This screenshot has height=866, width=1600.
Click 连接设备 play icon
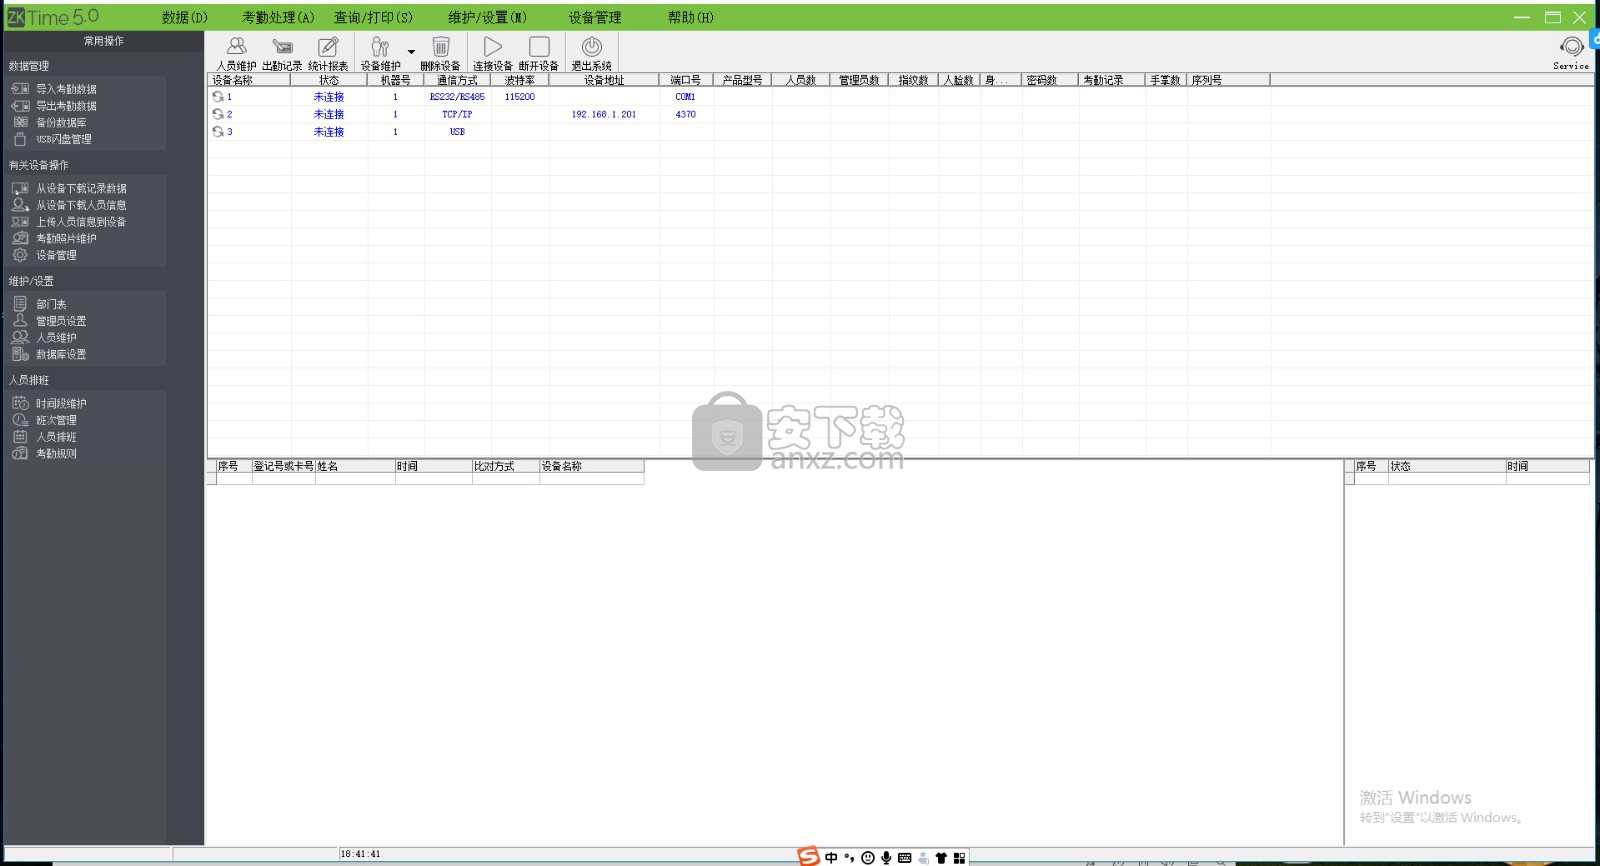click(x=492, y=53)
